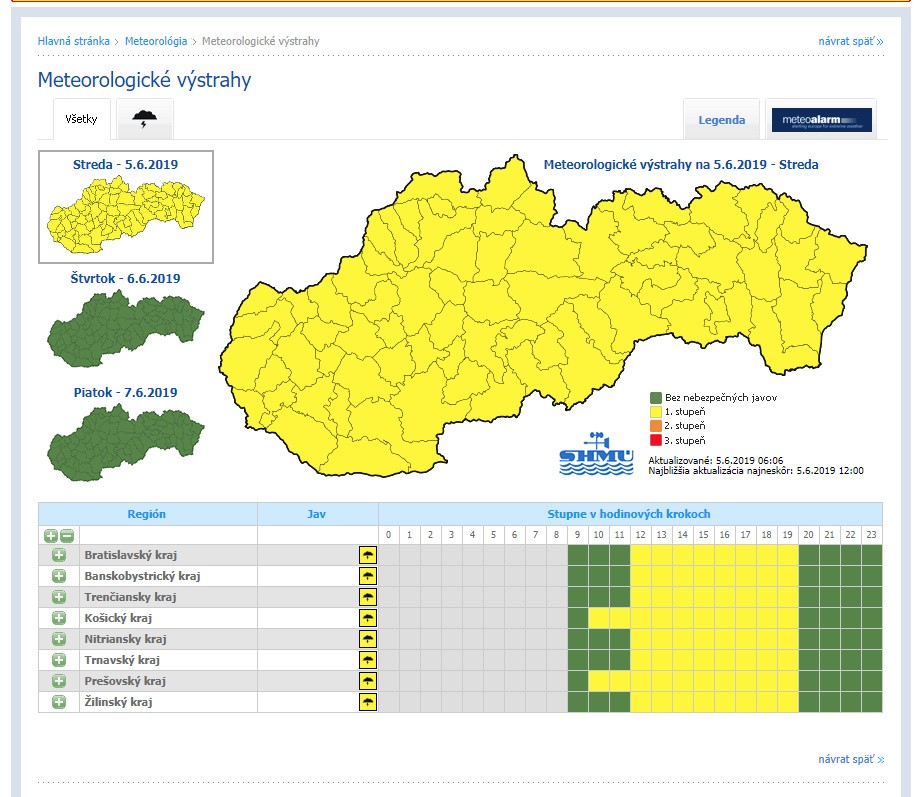
Task: Click the storm icon for Košický kraj
Action: 367,618
